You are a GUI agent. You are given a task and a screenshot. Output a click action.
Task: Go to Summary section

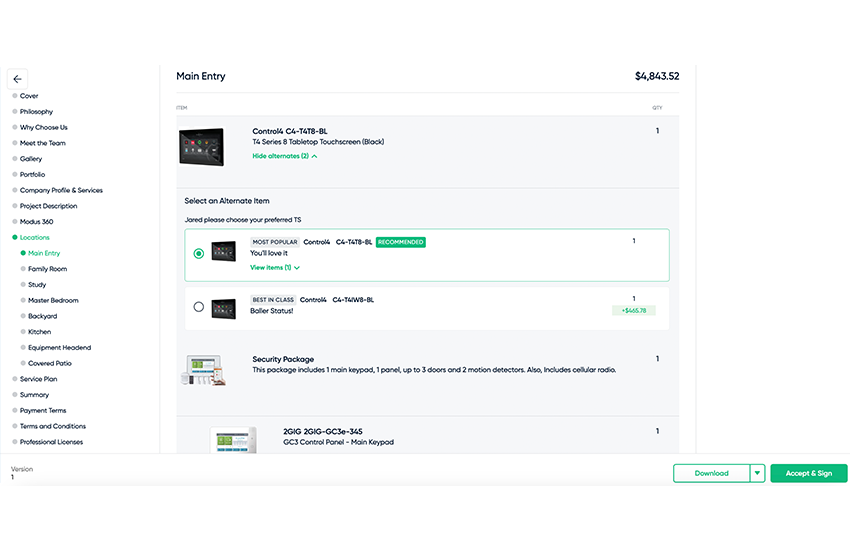point(34,394)
